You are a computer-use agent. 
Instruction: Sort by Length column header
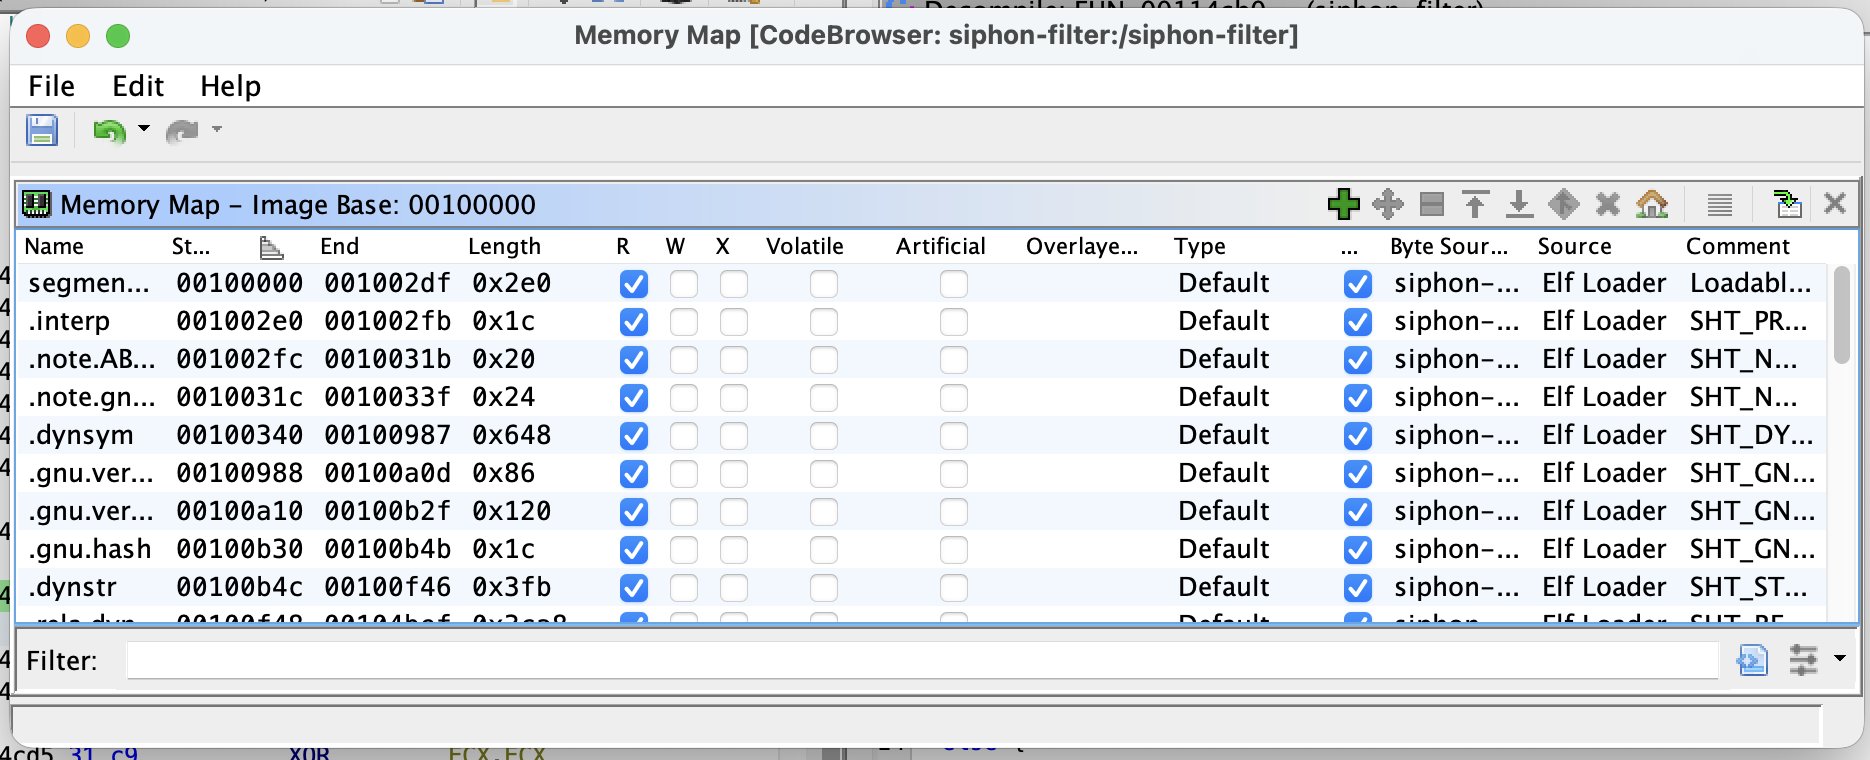click(504, 247)
